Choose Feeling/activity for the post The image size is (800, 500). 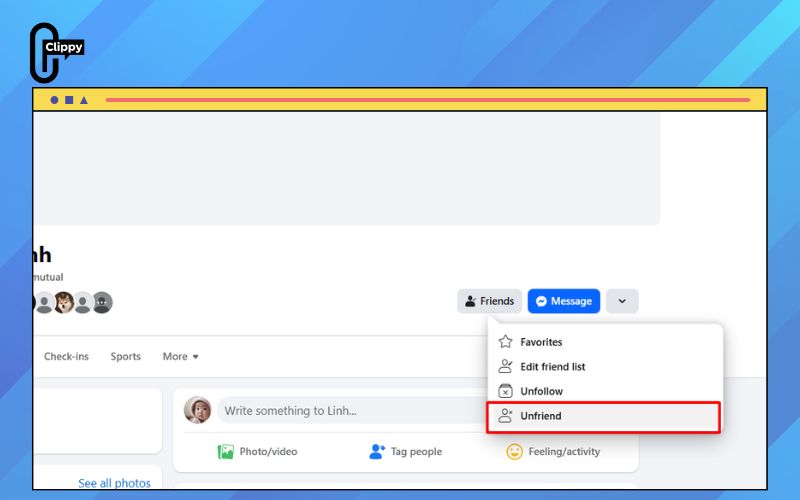[553, 452]
